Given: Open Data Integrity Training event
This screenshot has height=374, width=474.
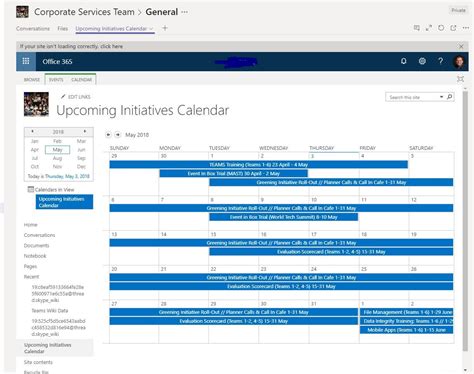Looking at the screenshot, I should (x=406, y=321).
